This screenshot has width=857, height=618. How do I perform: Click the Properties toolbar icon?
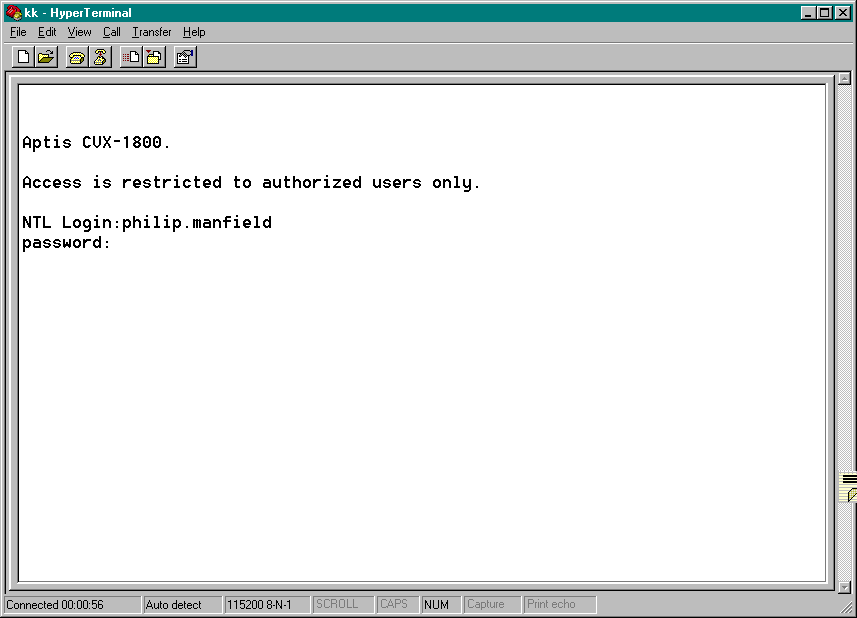185,57
